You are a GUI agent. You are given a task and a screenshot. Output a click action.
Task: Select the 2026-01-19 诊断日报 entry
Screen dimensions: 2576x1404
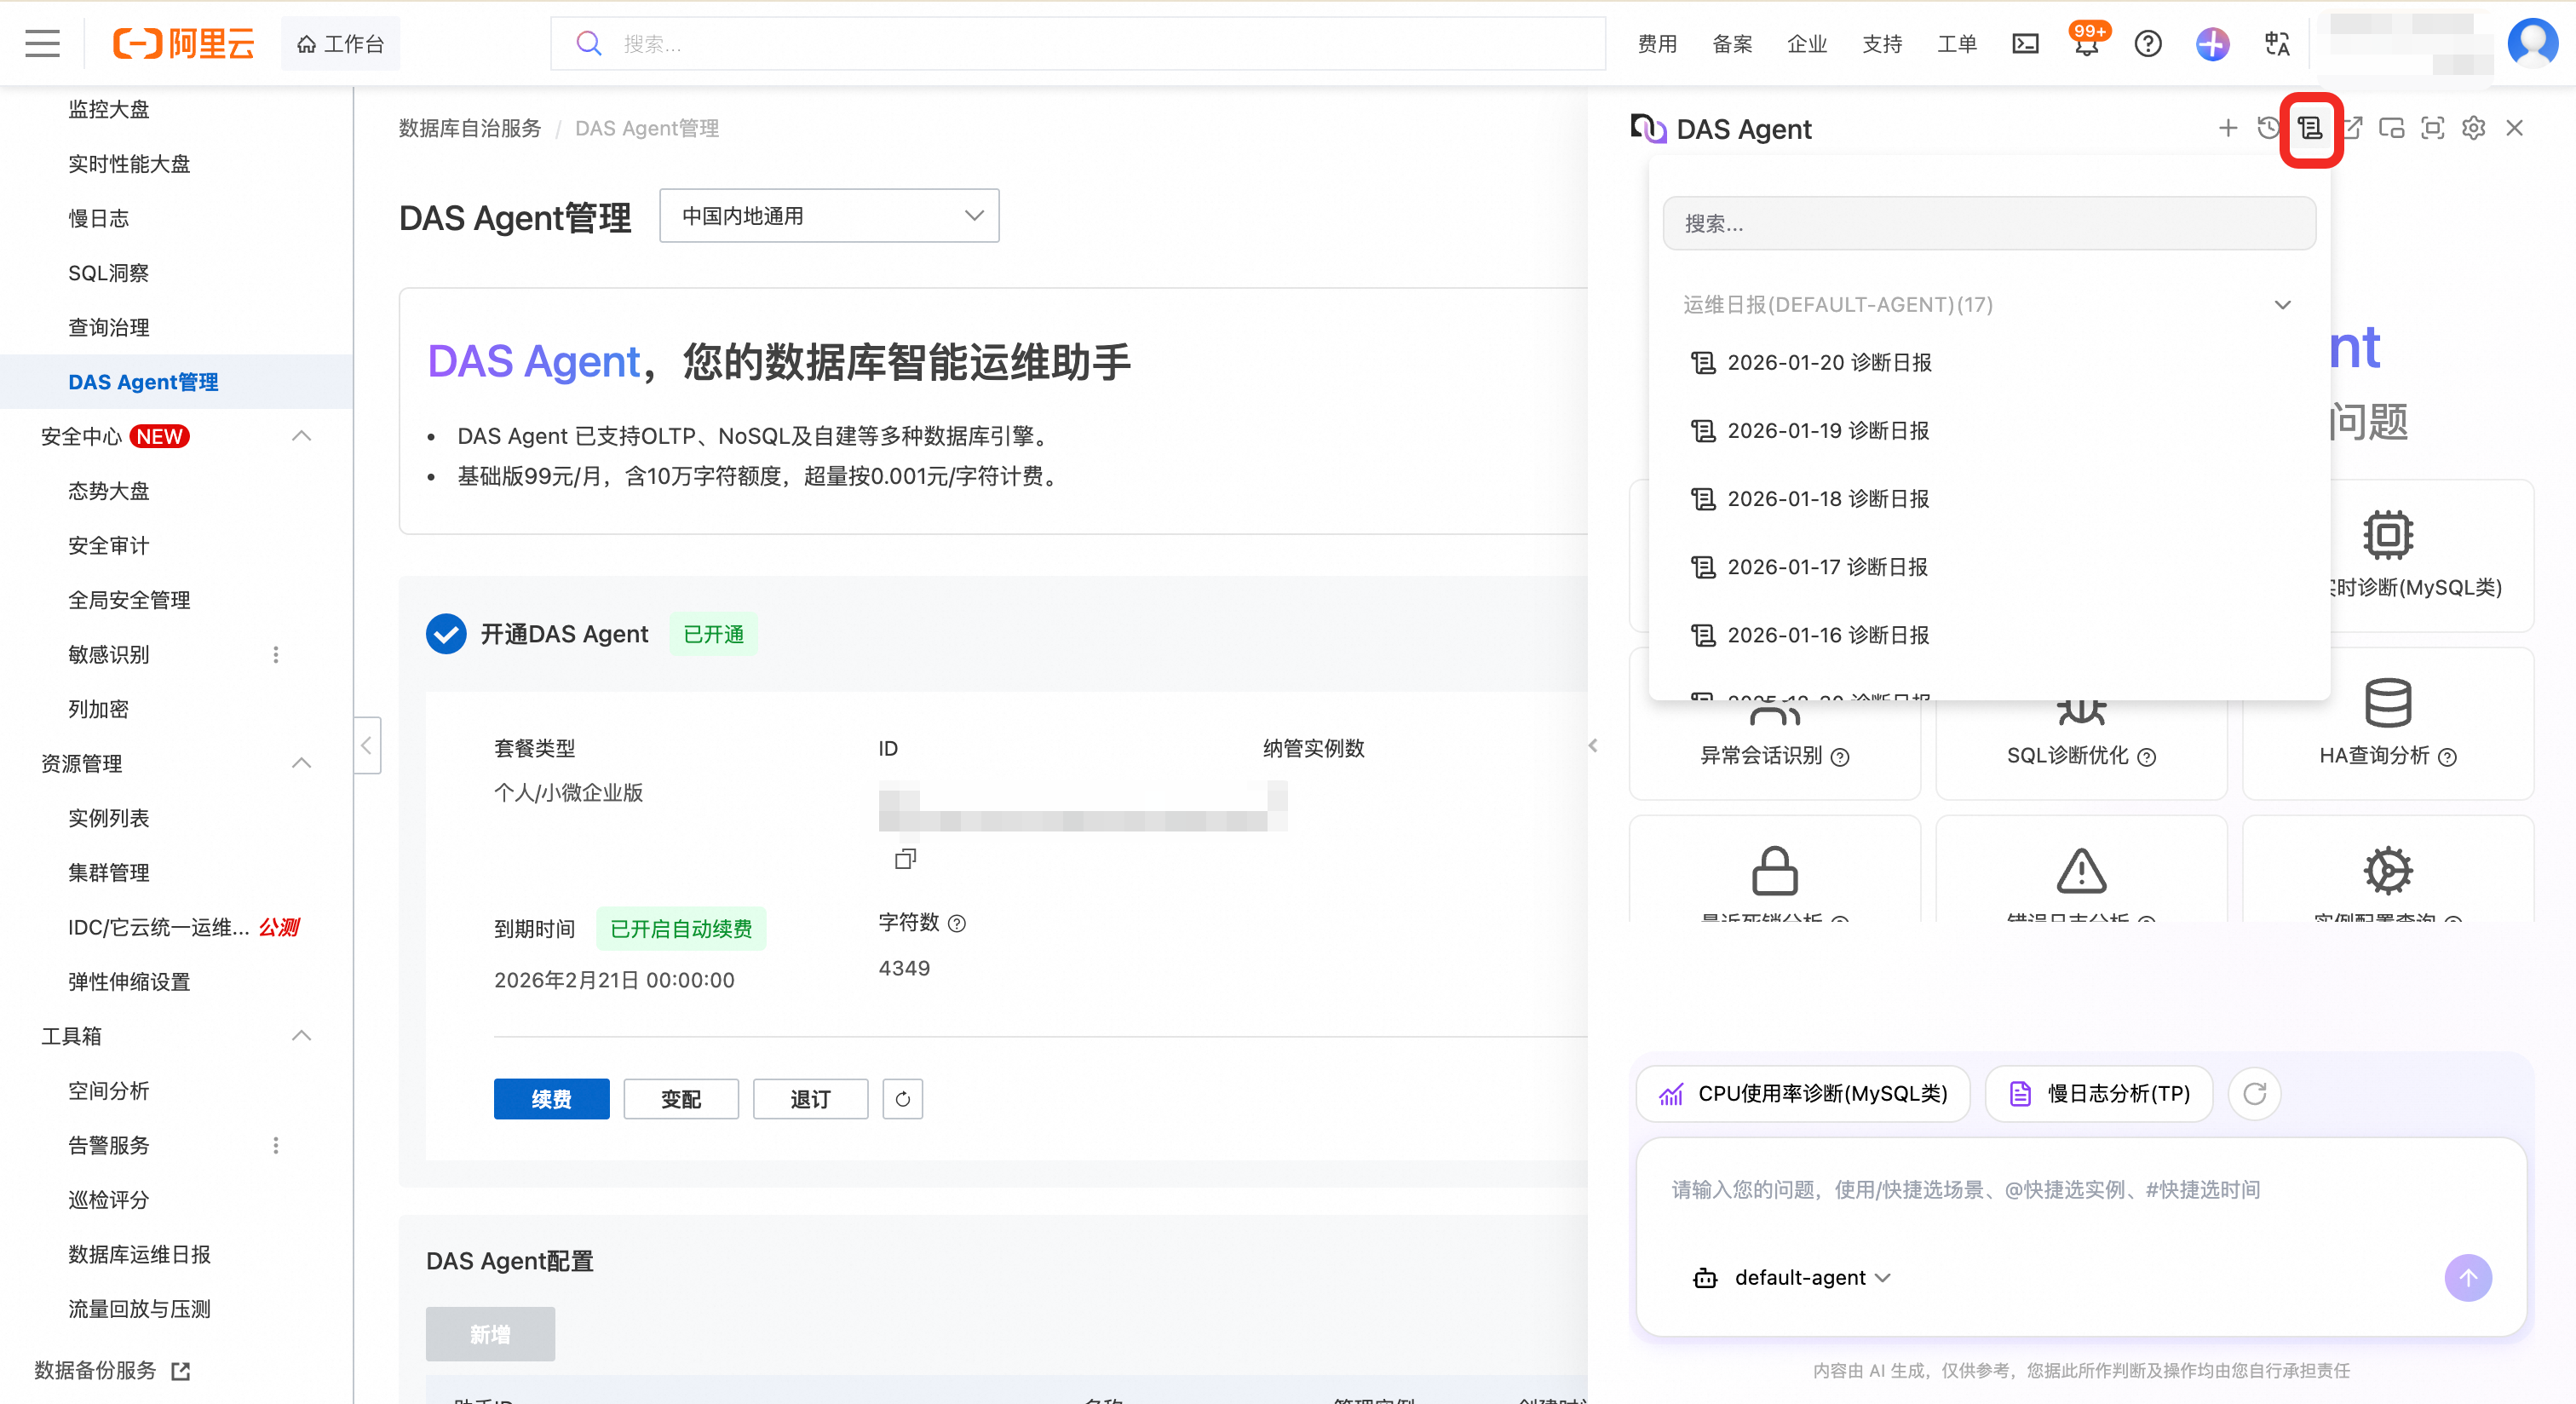(x=1827, y=431)
